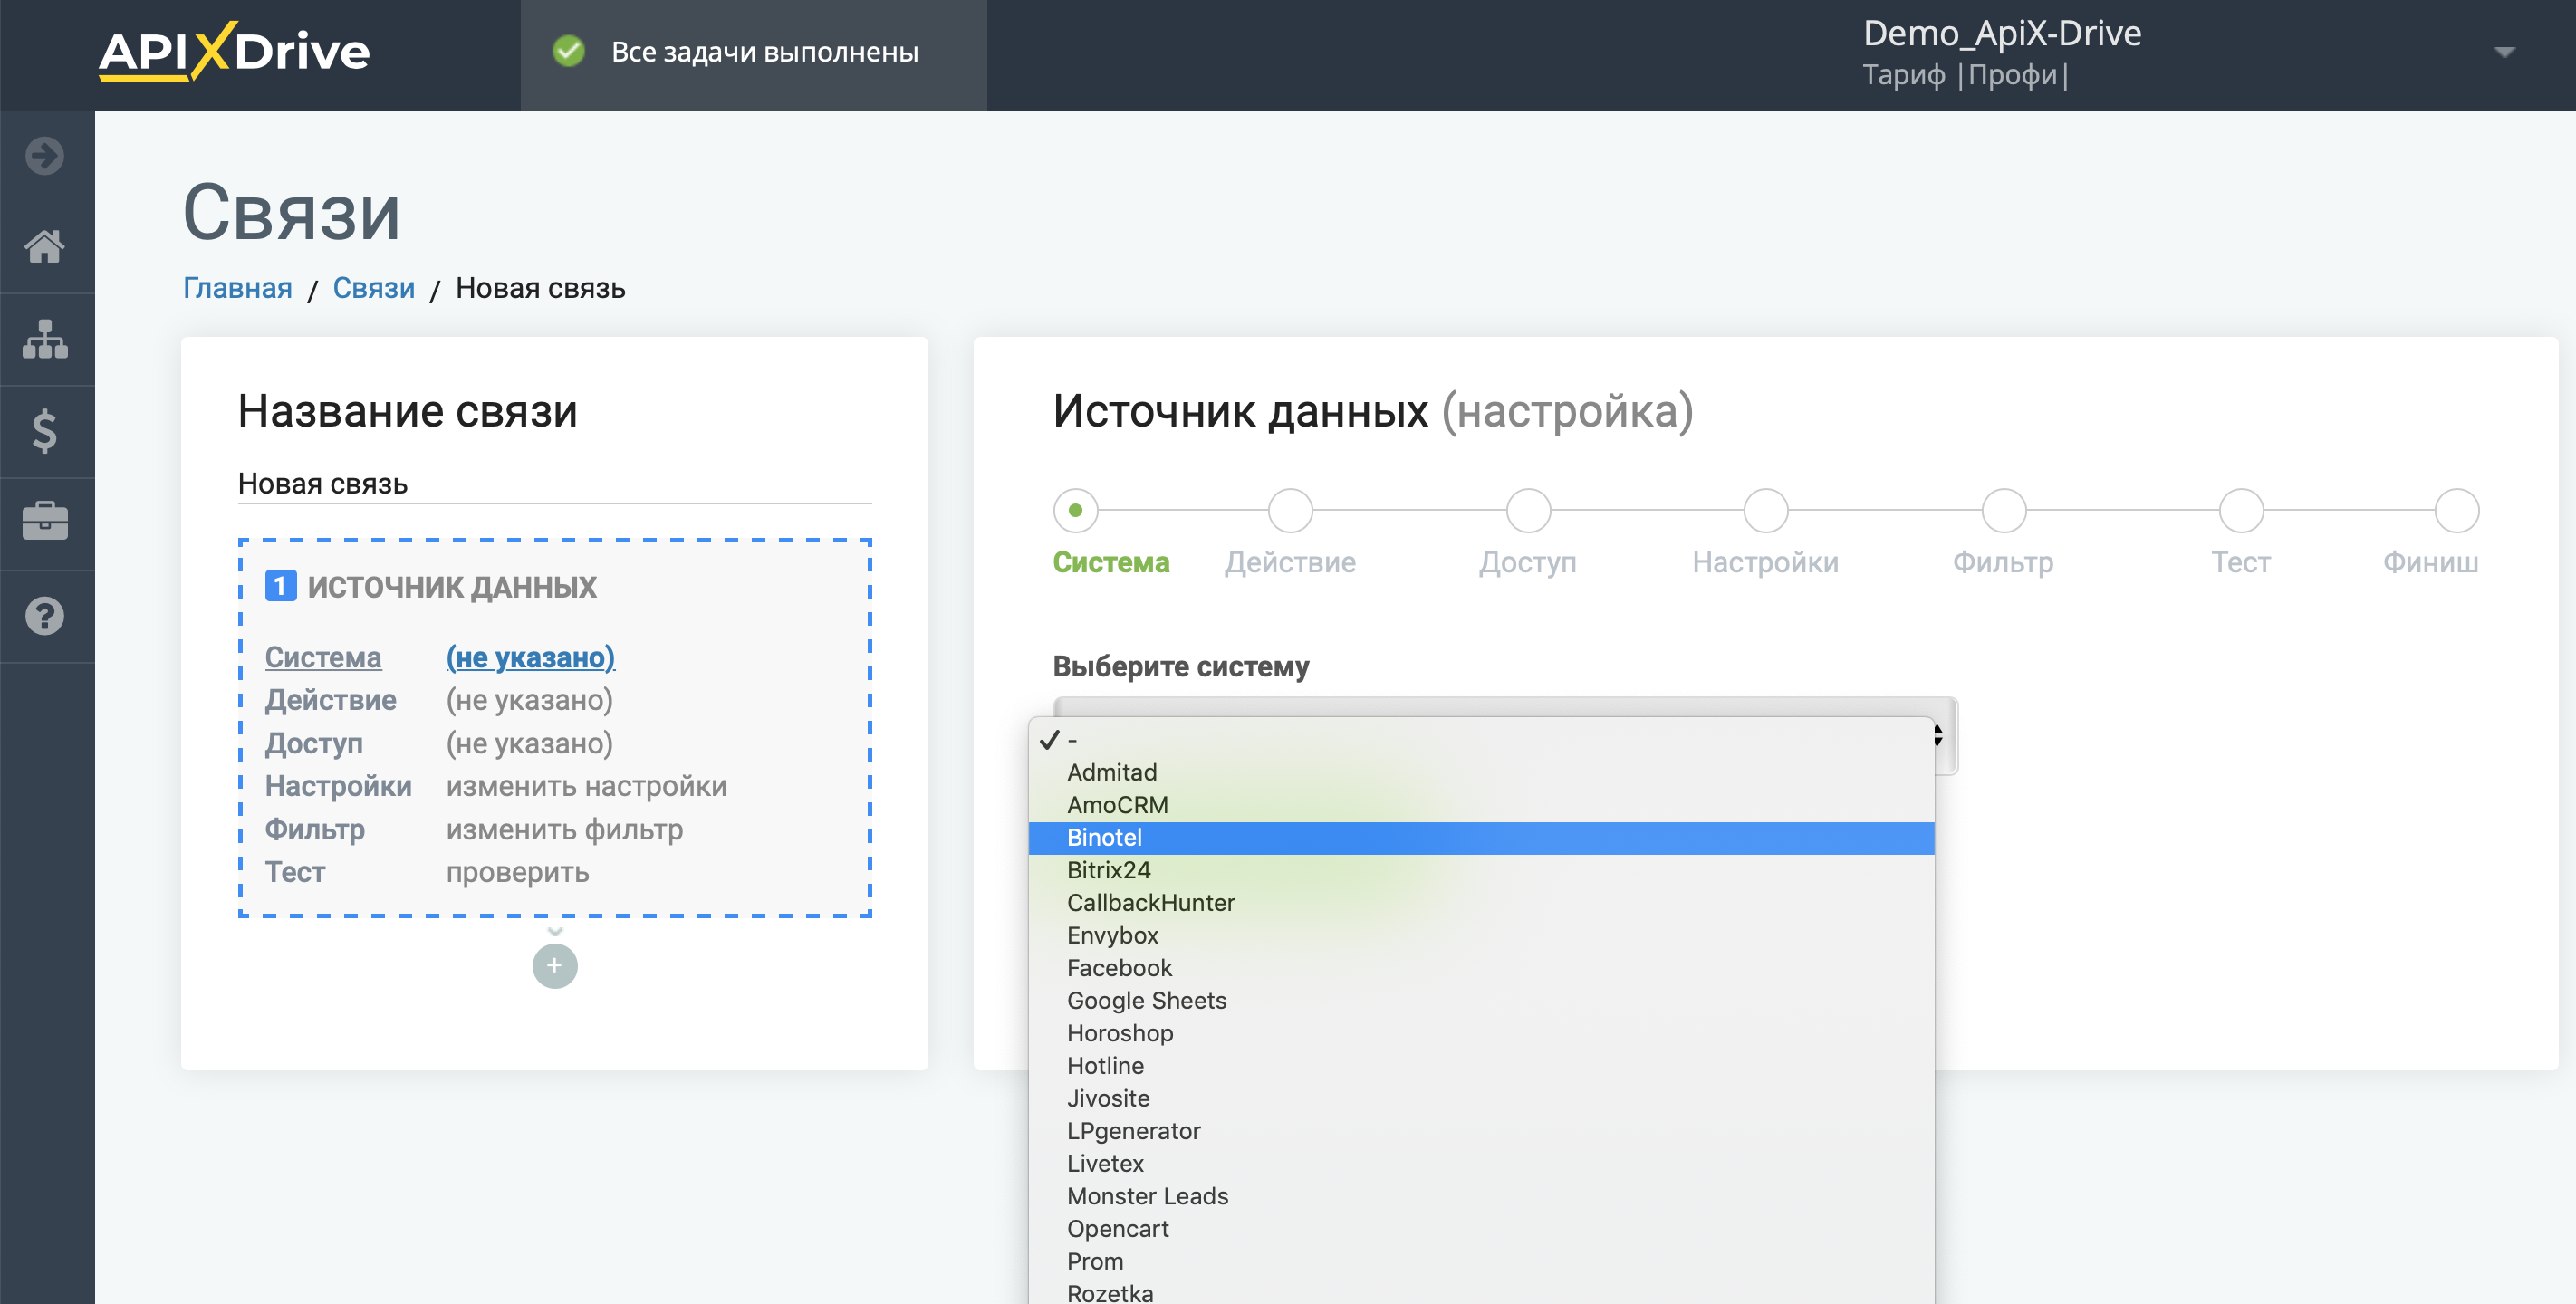Viewport: 2576px width, 1304px height.
Task: Click the Все задачи выполнены status text
Action: (x=765, y=52)
